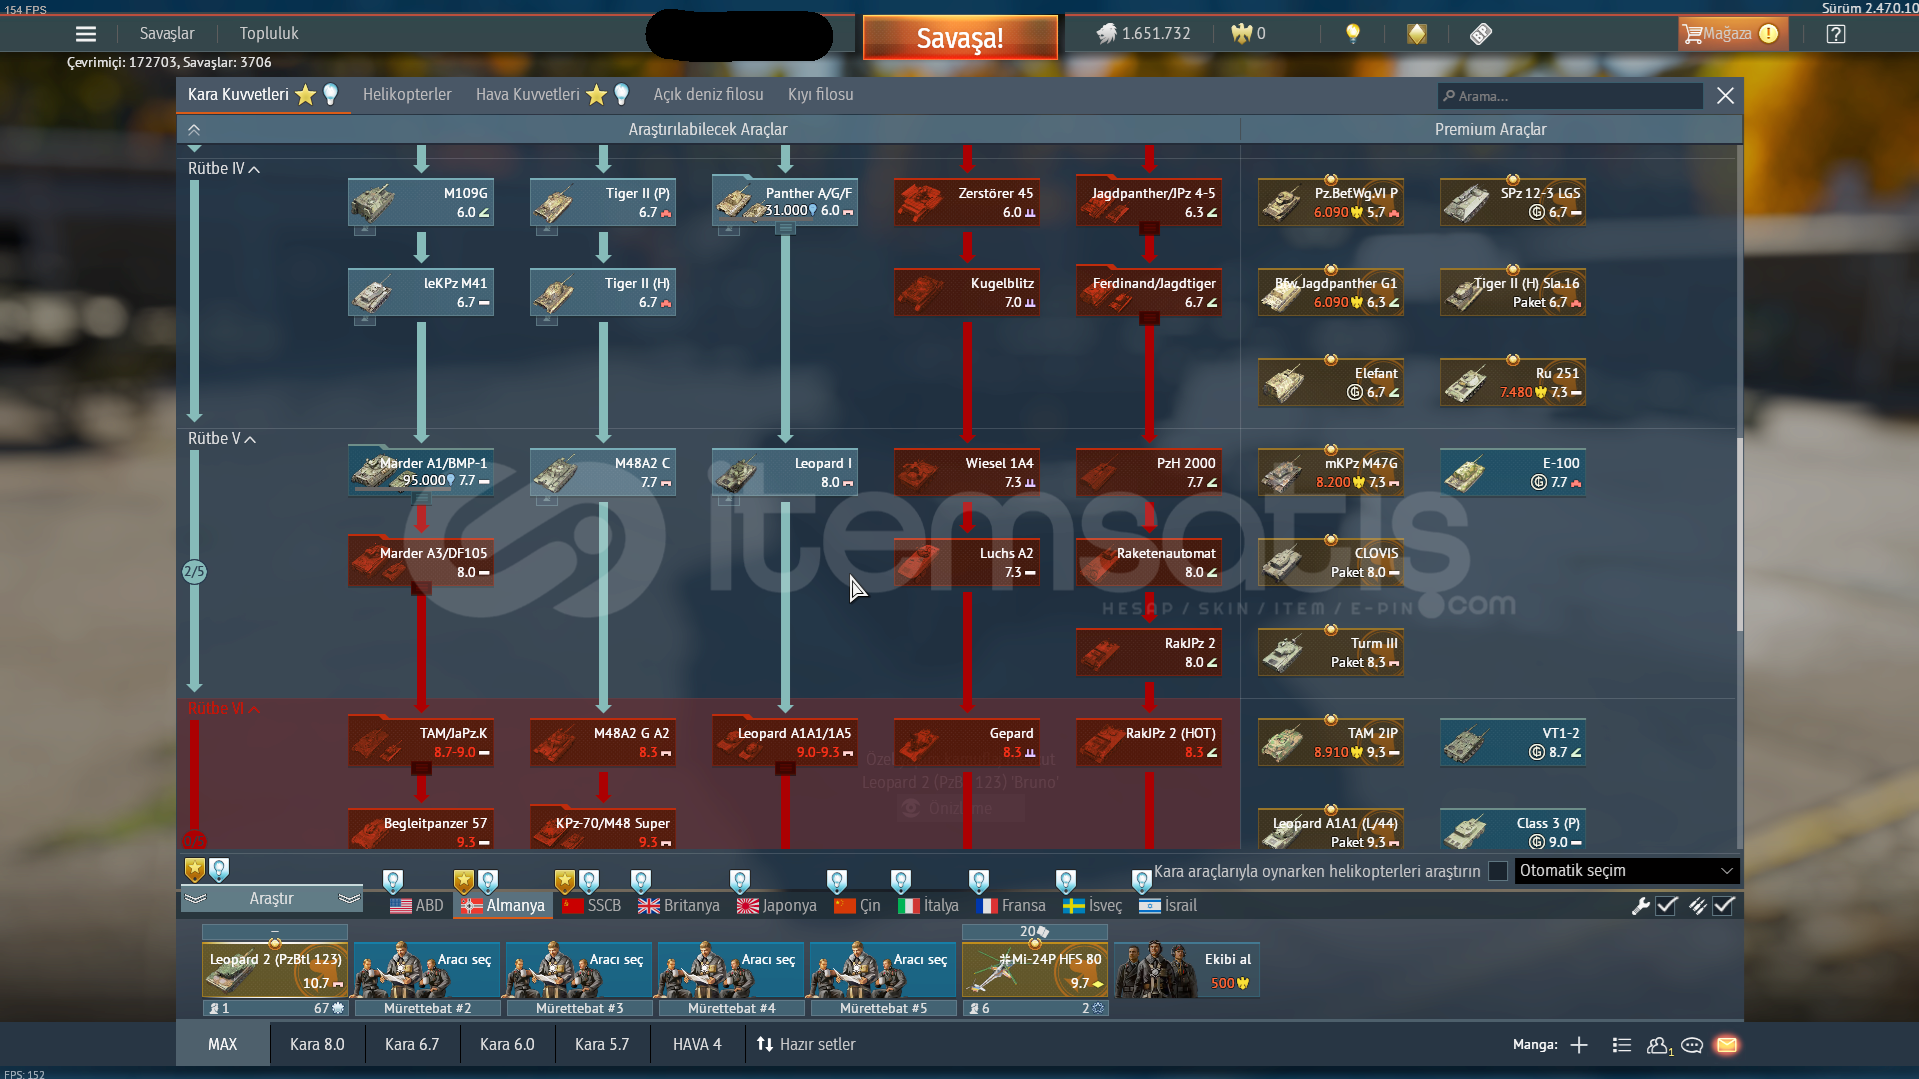Collapse Rütbe VI section
The height and width of the screenshot is (1079, 1919).
(223, 708)
